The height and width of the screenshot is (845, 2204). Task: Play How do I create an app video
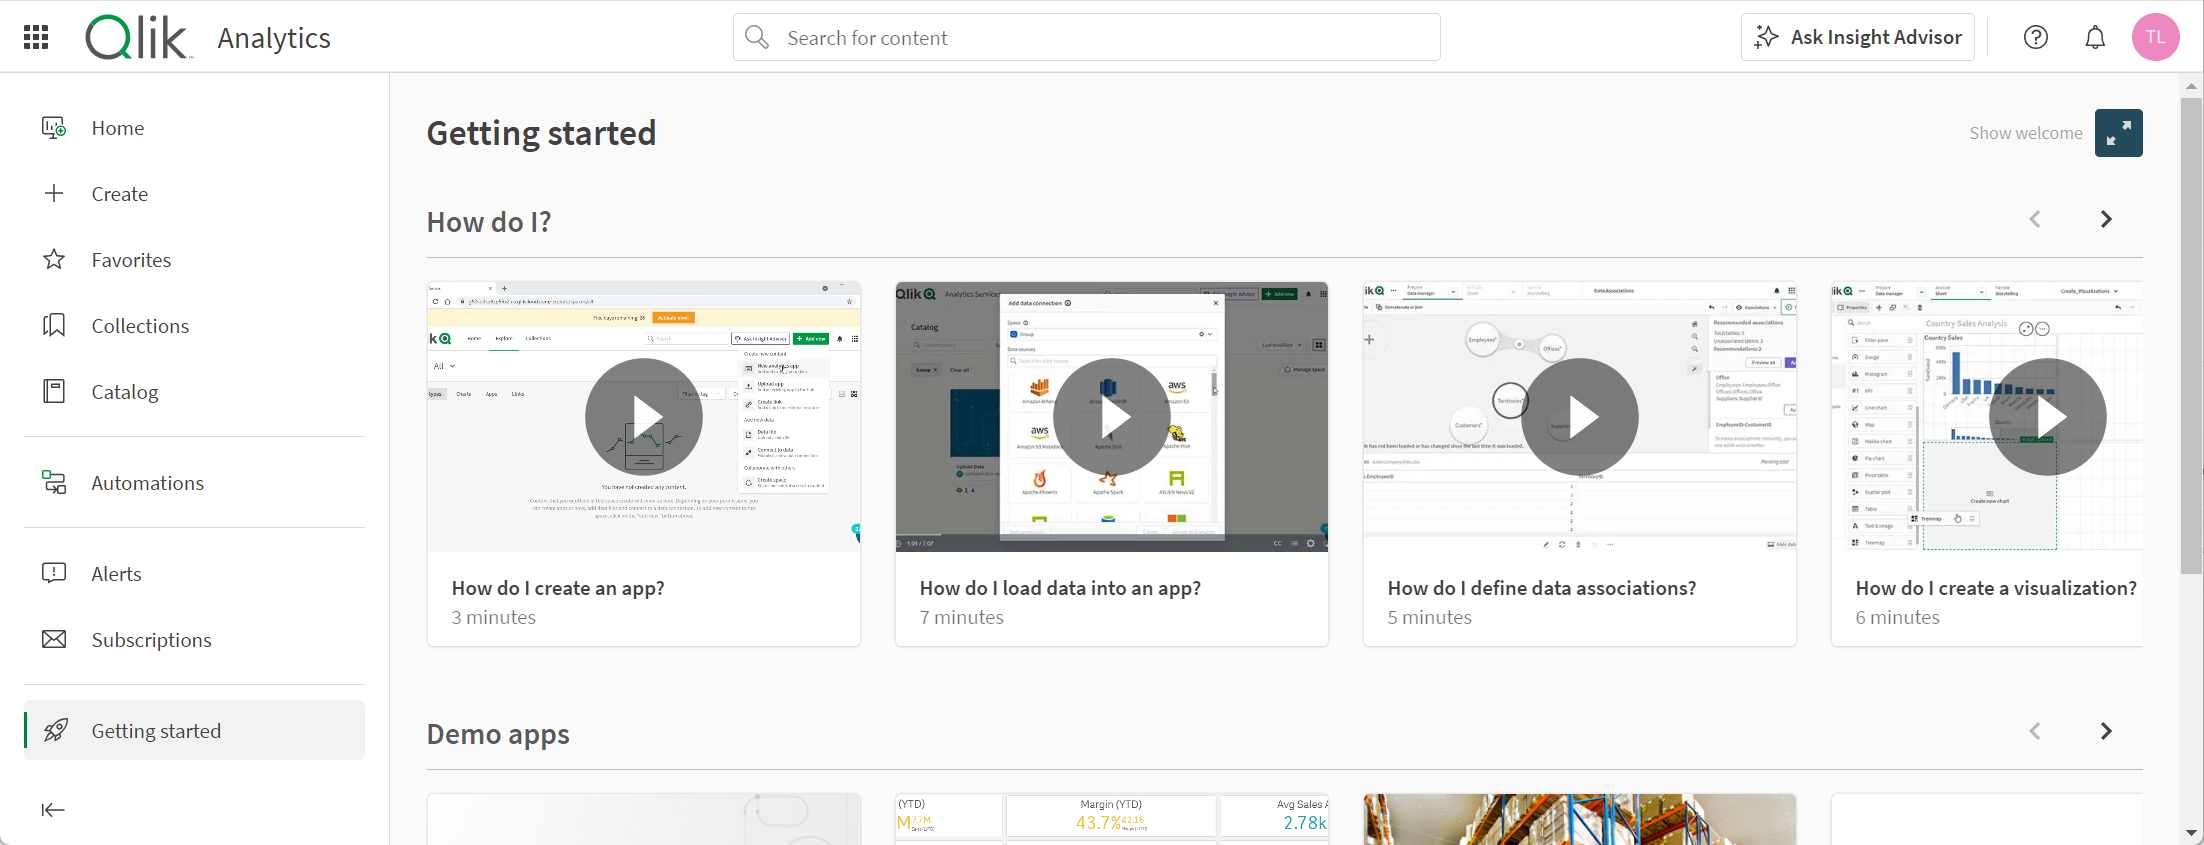click(x=644, y=416)
